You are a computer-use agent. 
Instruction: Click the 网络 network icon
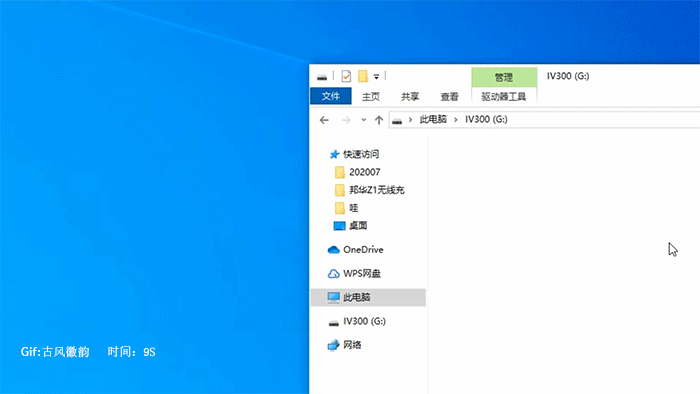click(333, 345)
